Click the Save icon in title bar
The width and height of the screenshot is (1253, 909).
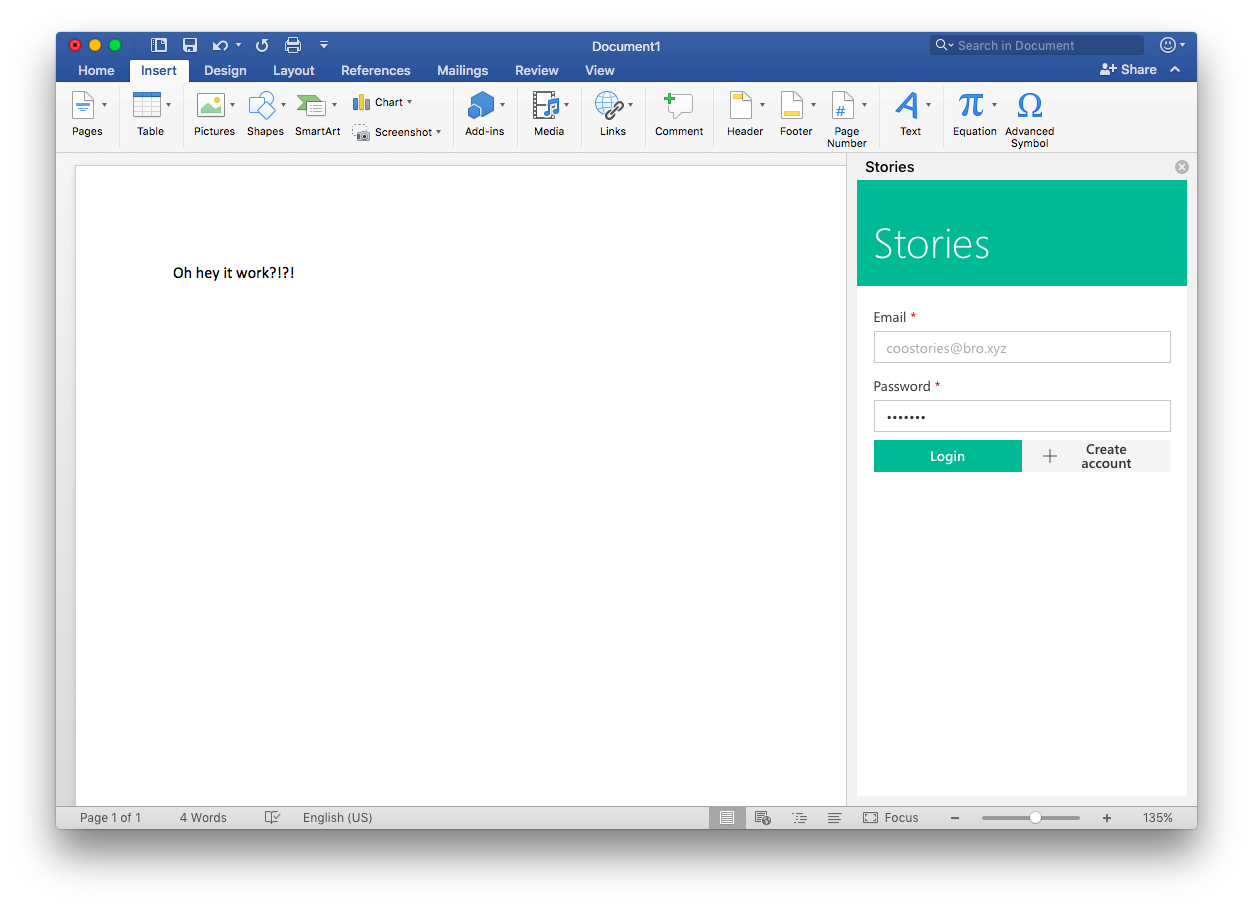coord(190,45)
